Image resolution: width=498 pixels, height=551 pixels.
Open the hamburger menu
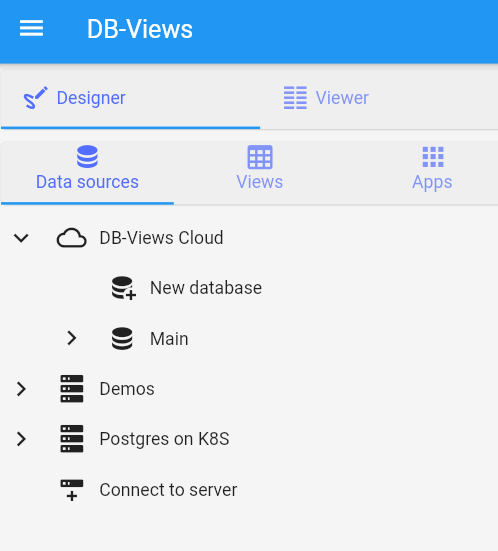tap(31, 28)
